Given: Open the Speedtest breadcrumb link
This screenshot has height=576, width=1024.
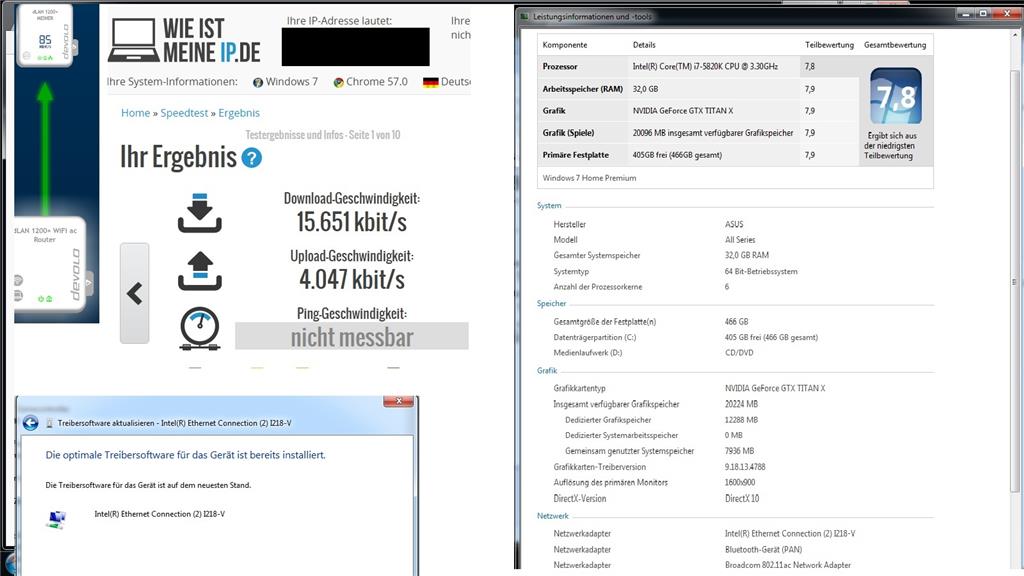Looking at the screenshot, I should [x=184, y=113].
